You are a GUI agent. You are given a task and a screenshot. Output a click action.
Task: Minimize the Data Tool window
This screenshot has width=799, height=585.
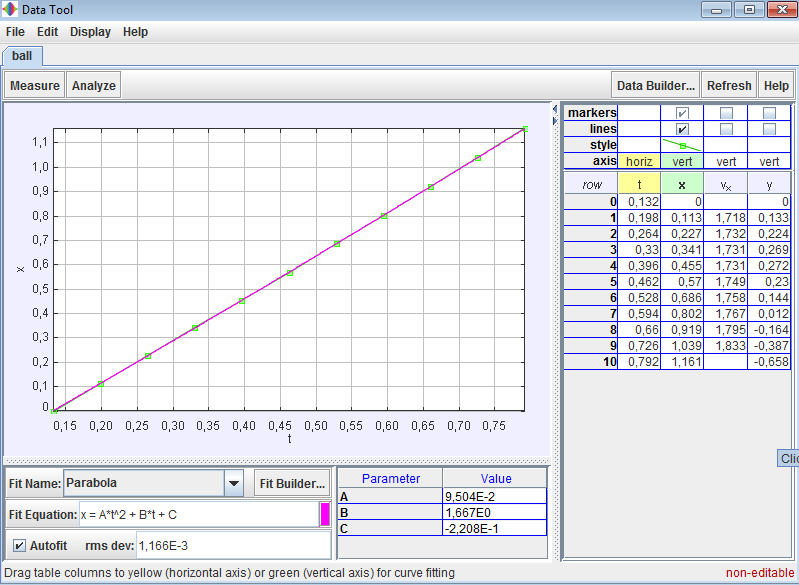coord(716,10)
